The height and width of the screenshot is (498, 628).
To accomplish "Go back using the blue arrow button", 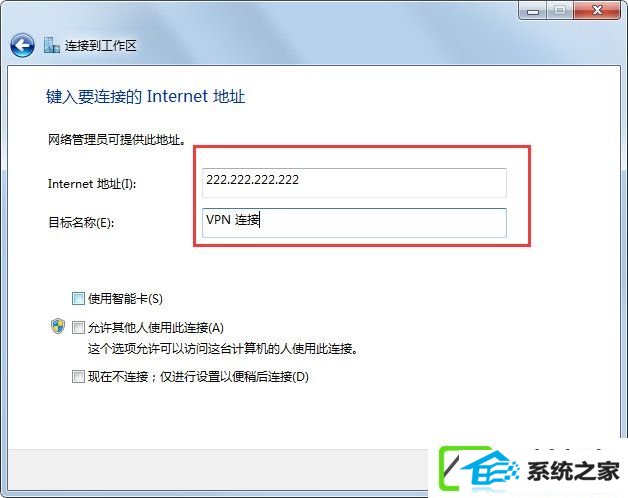I will click(22, 45).
